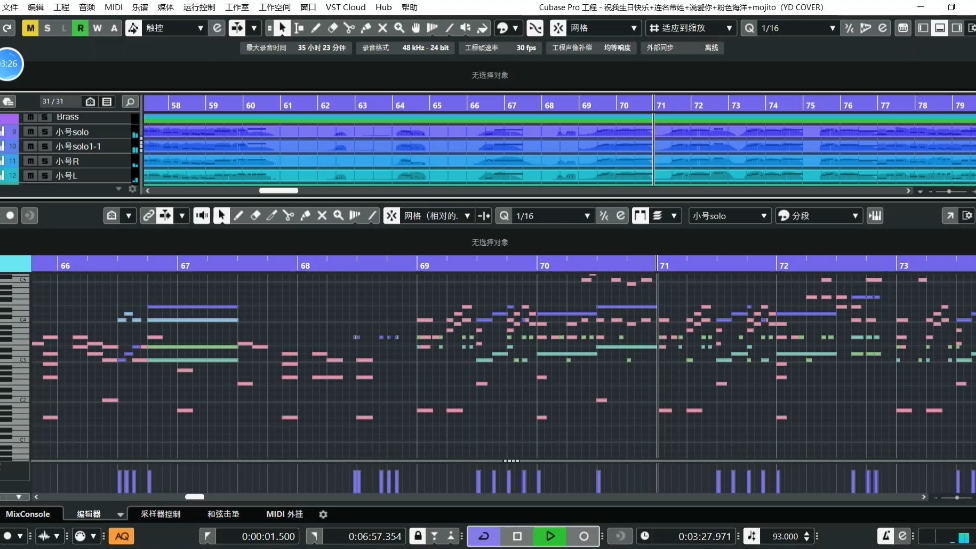Image resolution: width=976 pixels, height=549 pixels.
Task: Open the 适应到缩放 snap type dropdown
Action: click(691, 28)
